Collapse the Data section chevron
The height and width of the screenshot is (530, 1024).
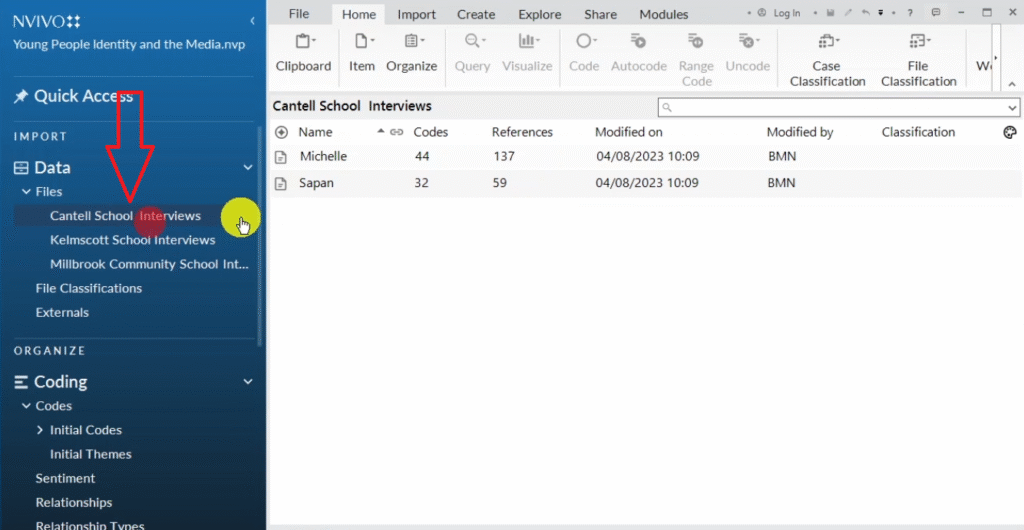pos(248,168)
